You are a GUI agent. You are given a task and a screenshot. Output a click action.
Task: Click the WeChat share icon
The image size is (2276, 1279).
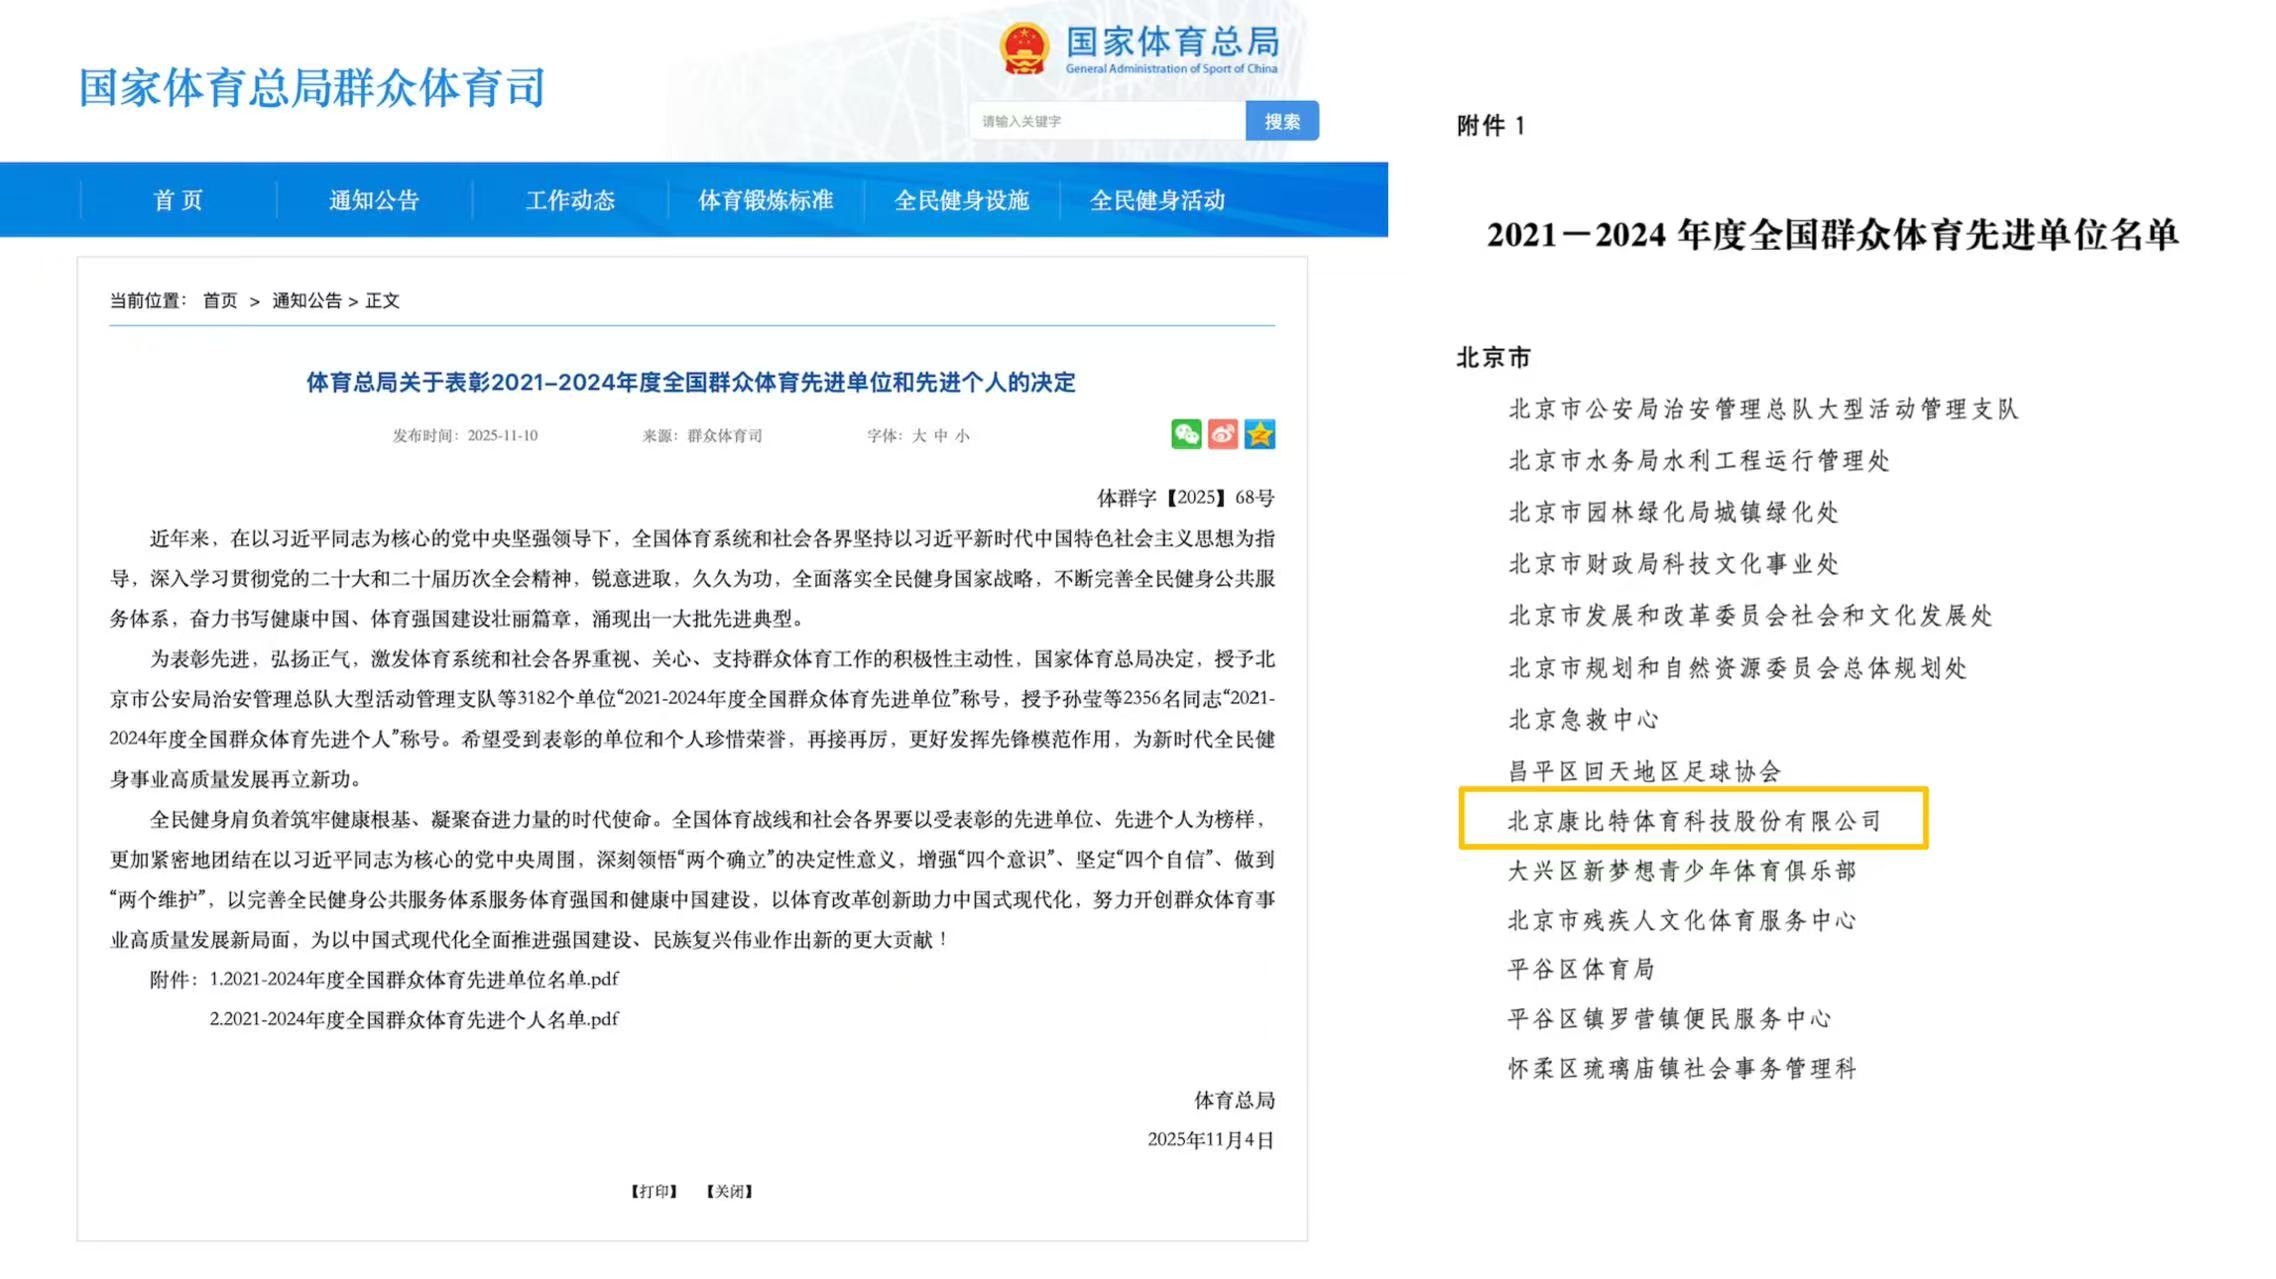tap(1186, 434)
